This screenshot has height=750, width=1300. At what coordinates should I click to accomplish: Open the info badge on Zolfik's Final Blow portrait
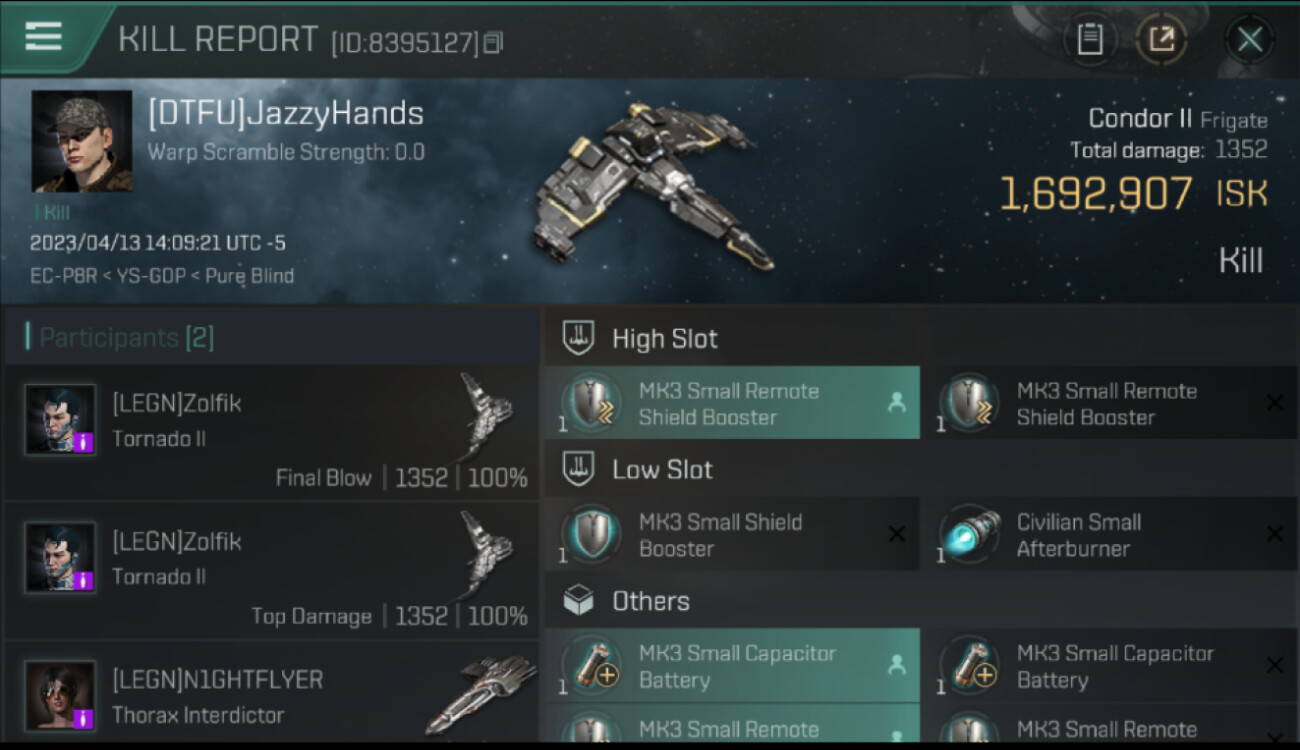[83, 442]
